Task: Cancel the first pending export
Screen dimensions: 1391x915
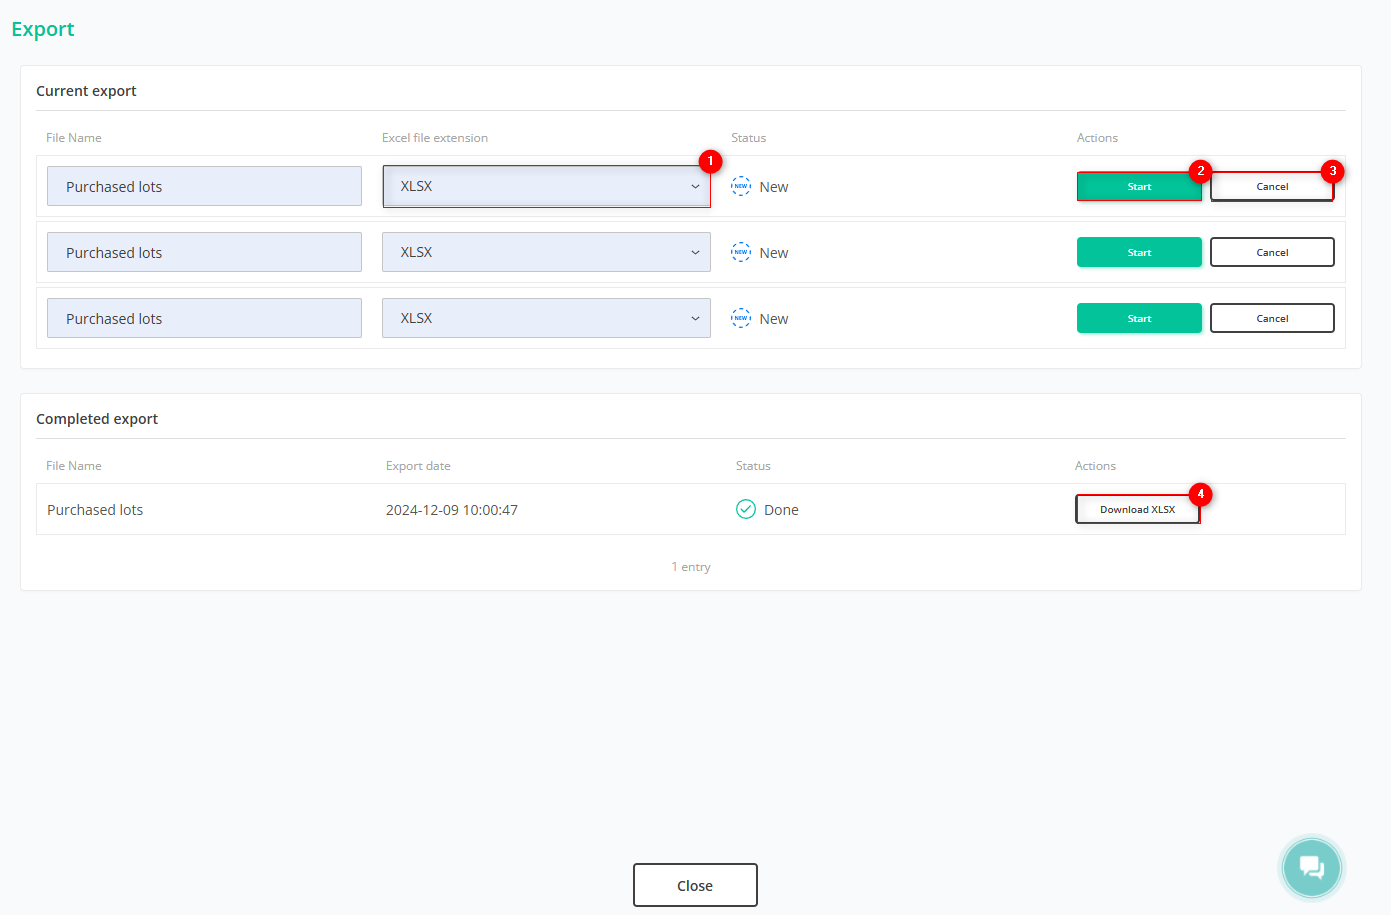Action: point(1271,187)
